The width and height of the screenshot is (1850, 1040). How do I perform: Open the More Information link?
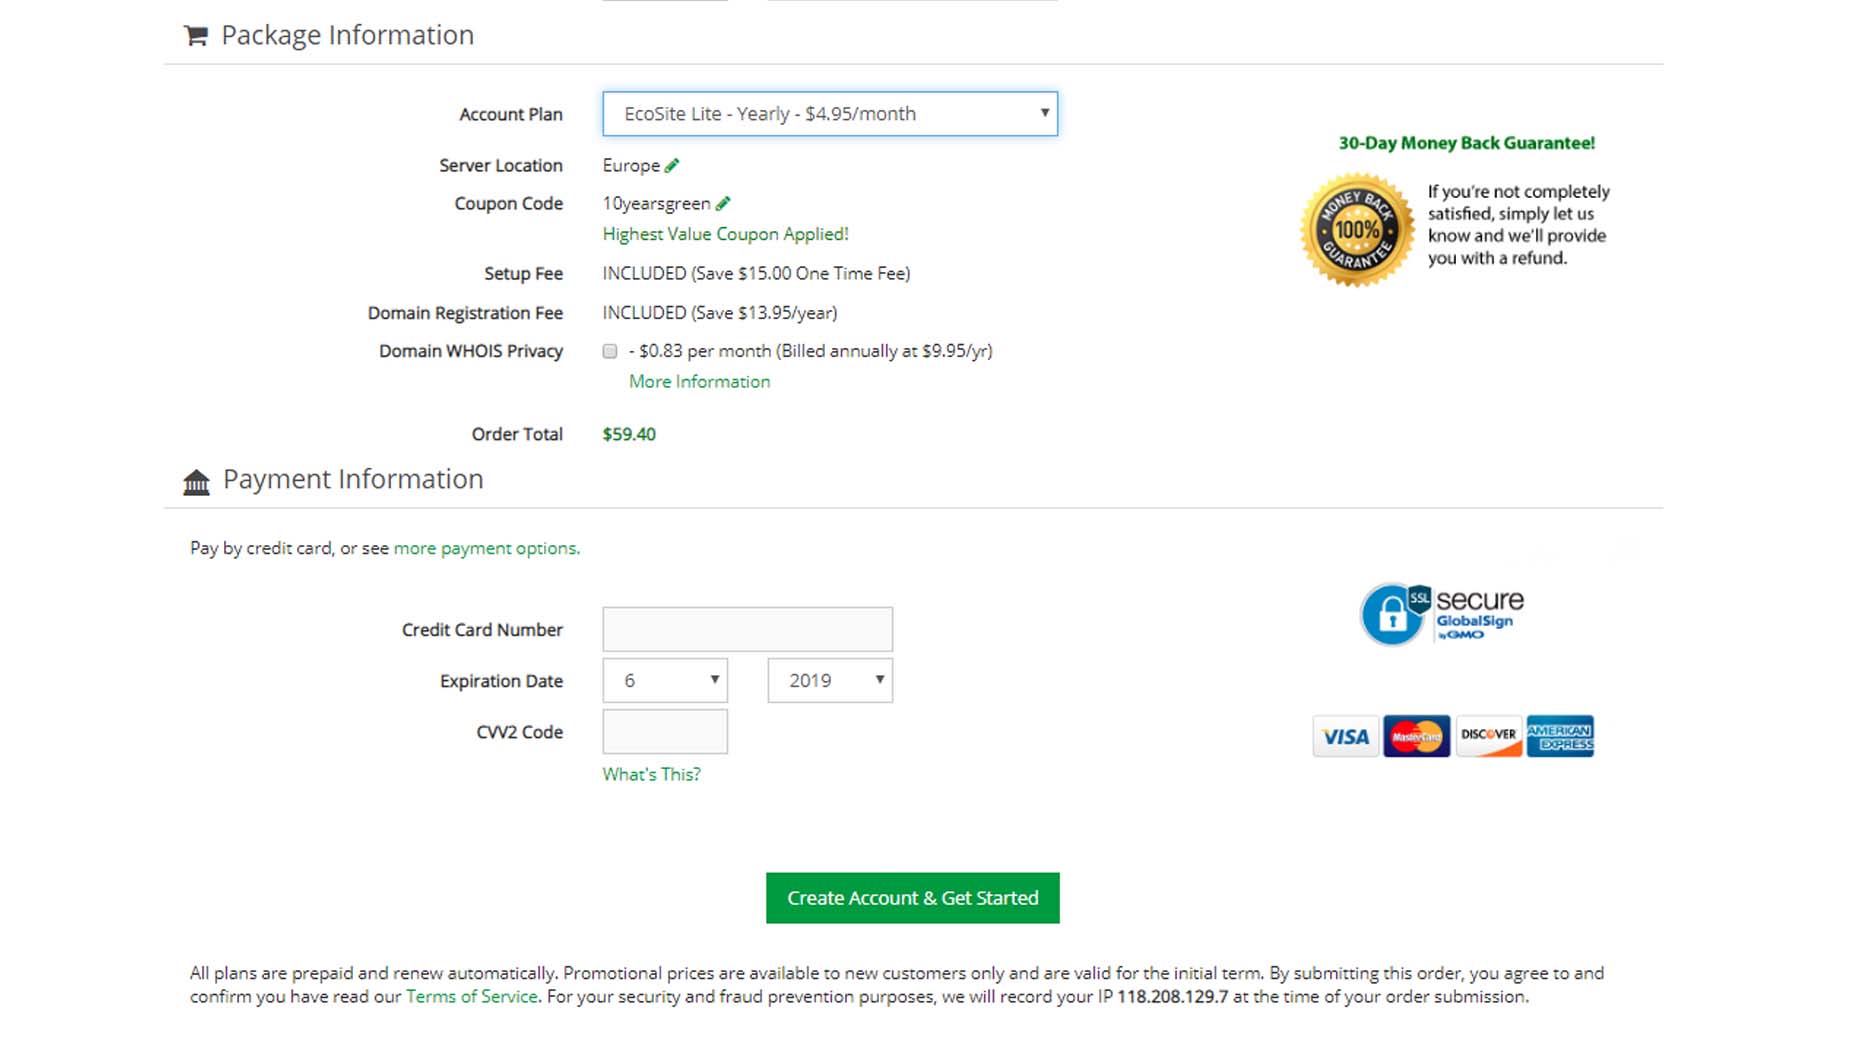[699, 382]
